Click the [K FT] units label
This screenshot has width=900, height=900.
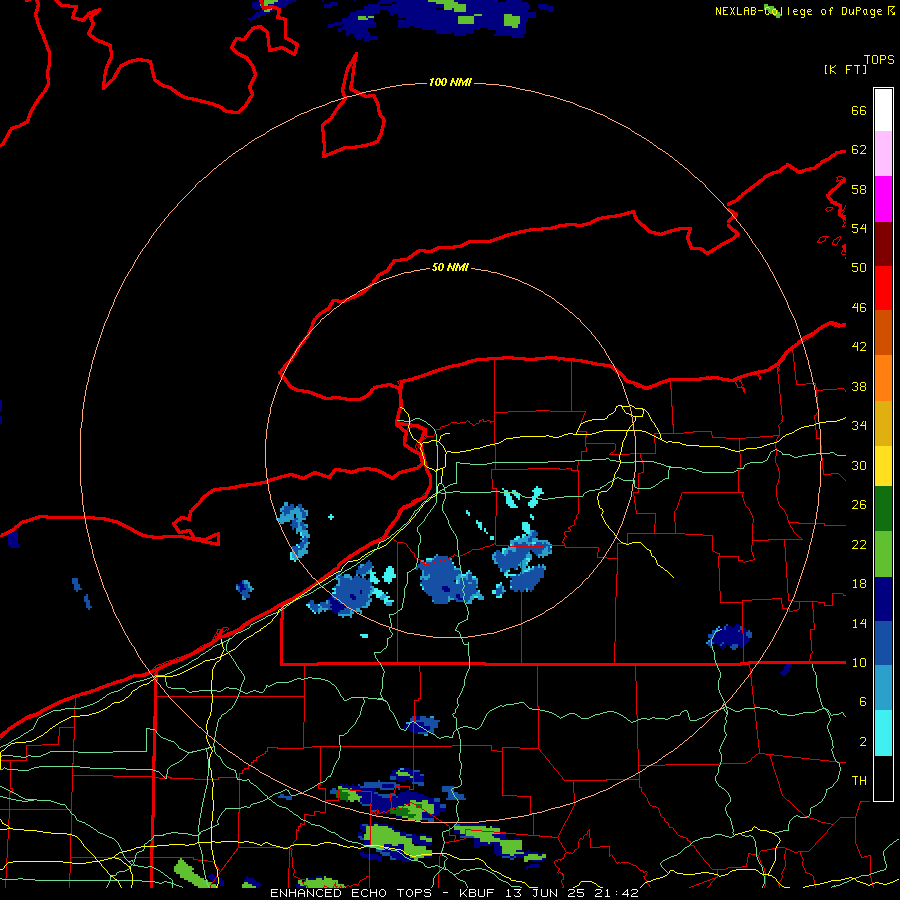pyautogui.click(x=845, y=69)
